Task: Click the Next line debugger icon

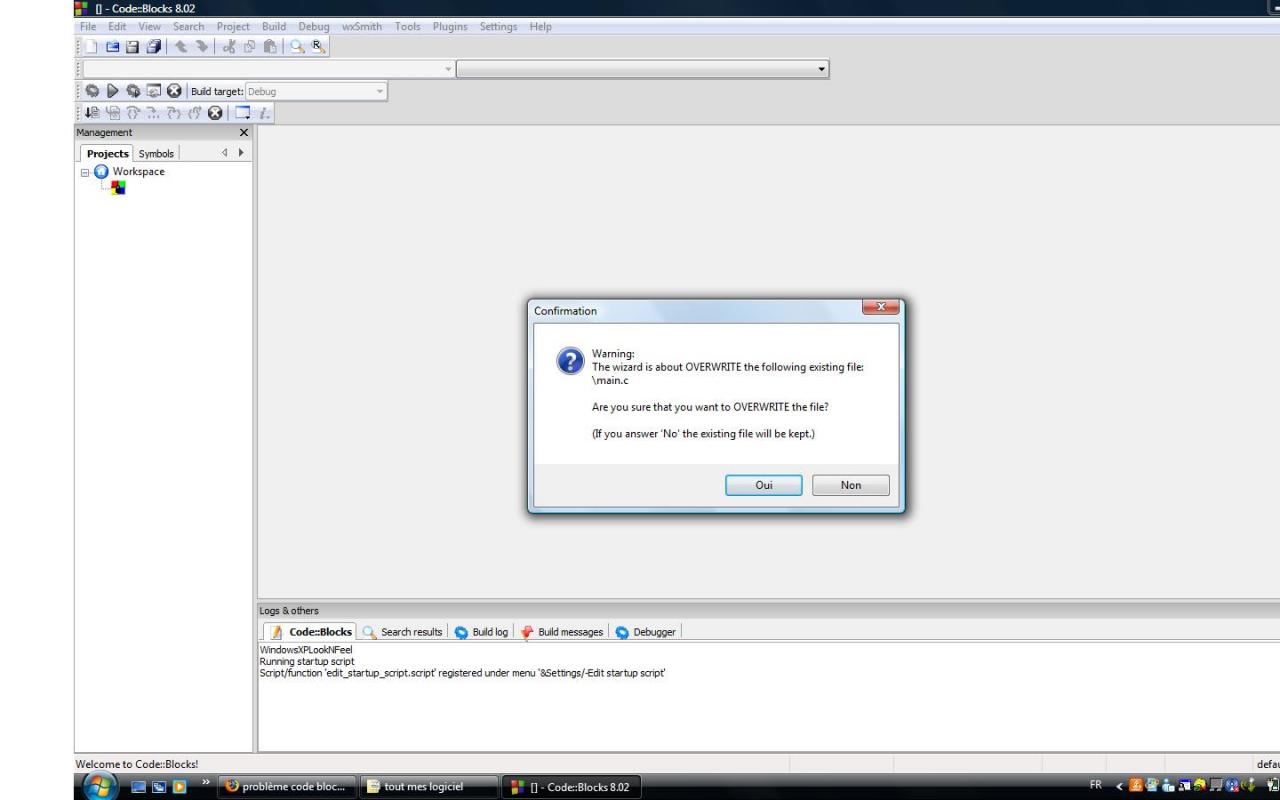Action: pyautogui.click(x=133, y=113)
